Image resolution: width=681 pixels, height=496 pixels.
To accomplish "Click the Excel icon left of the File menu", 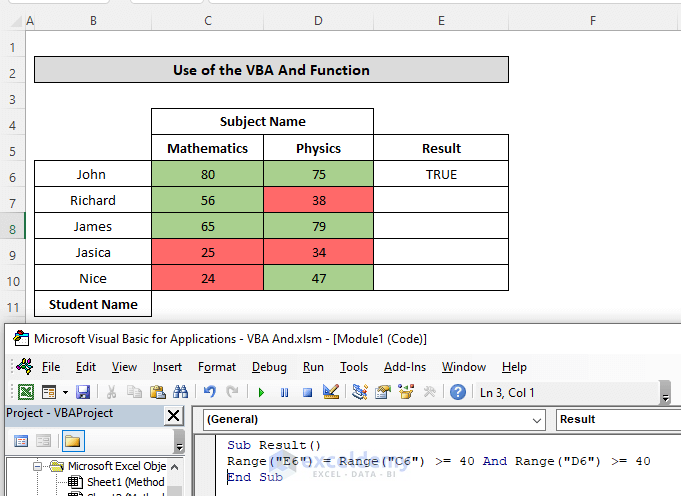I will click(25, 367).
